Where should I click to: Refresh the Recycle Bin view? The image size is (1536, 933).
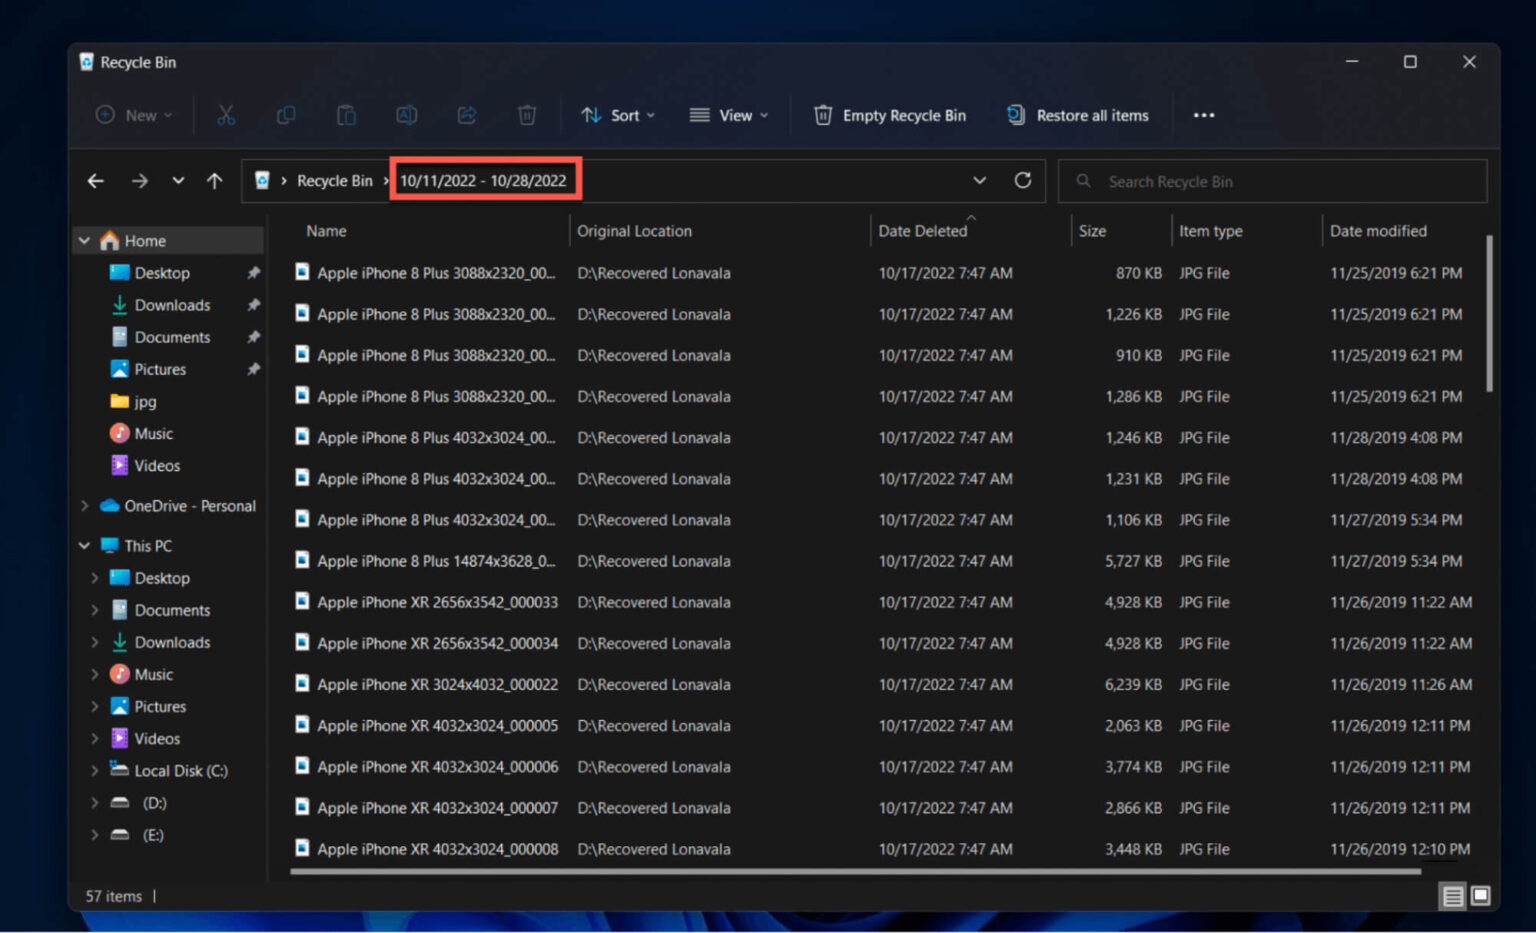point(1022,180)
